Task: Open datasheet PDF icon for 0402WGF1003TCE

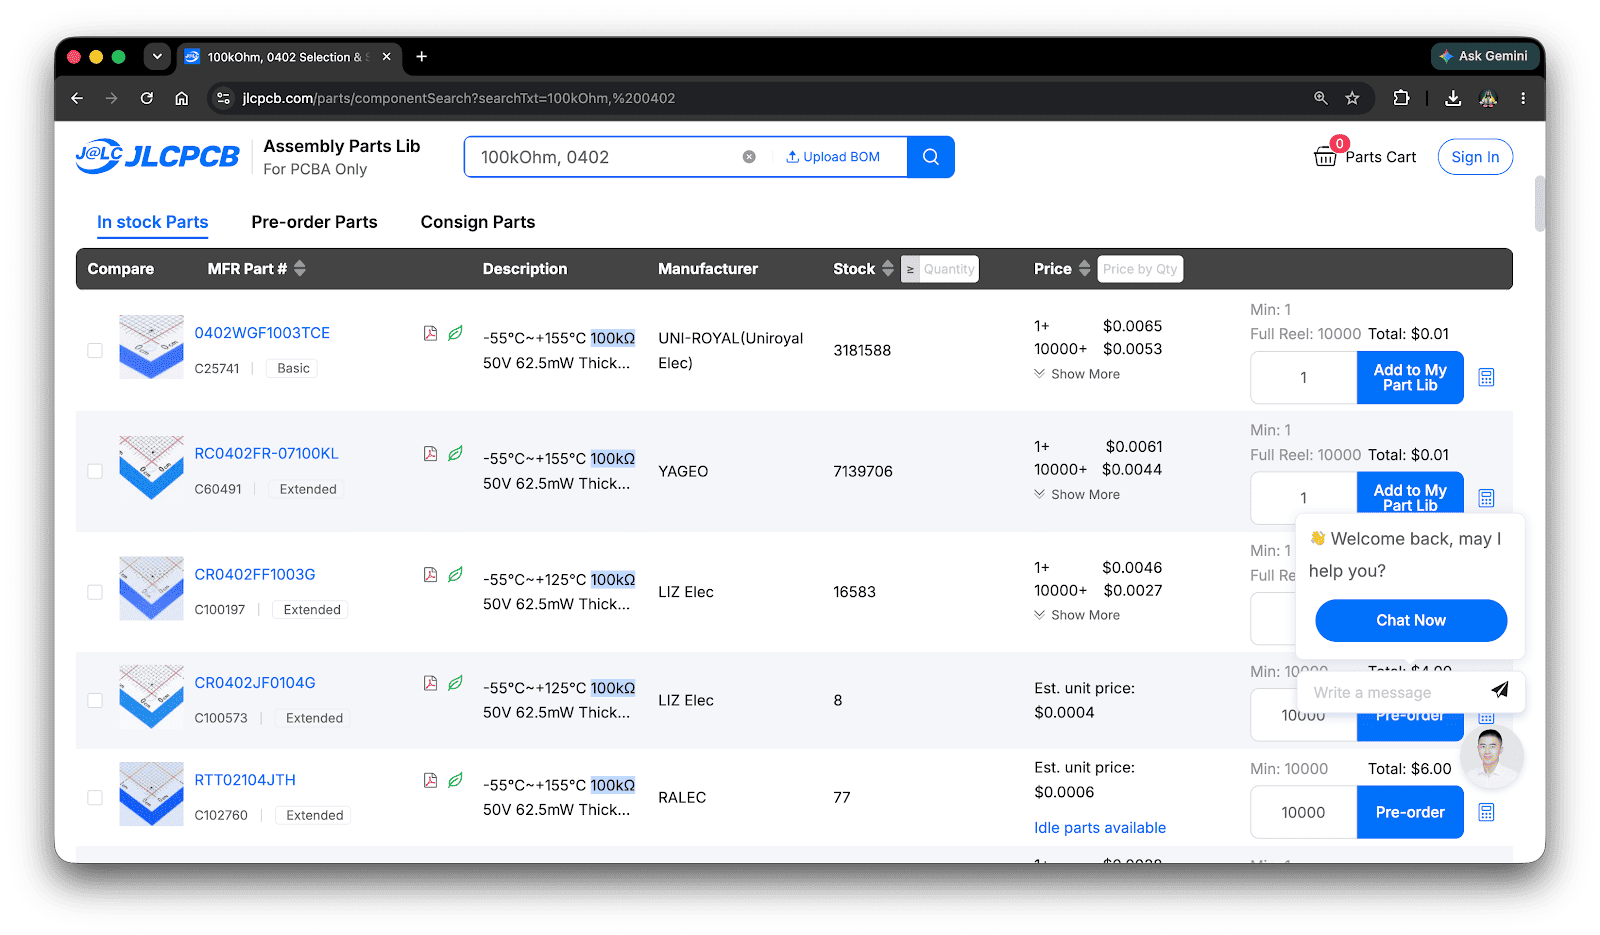Action: point(430,333)
